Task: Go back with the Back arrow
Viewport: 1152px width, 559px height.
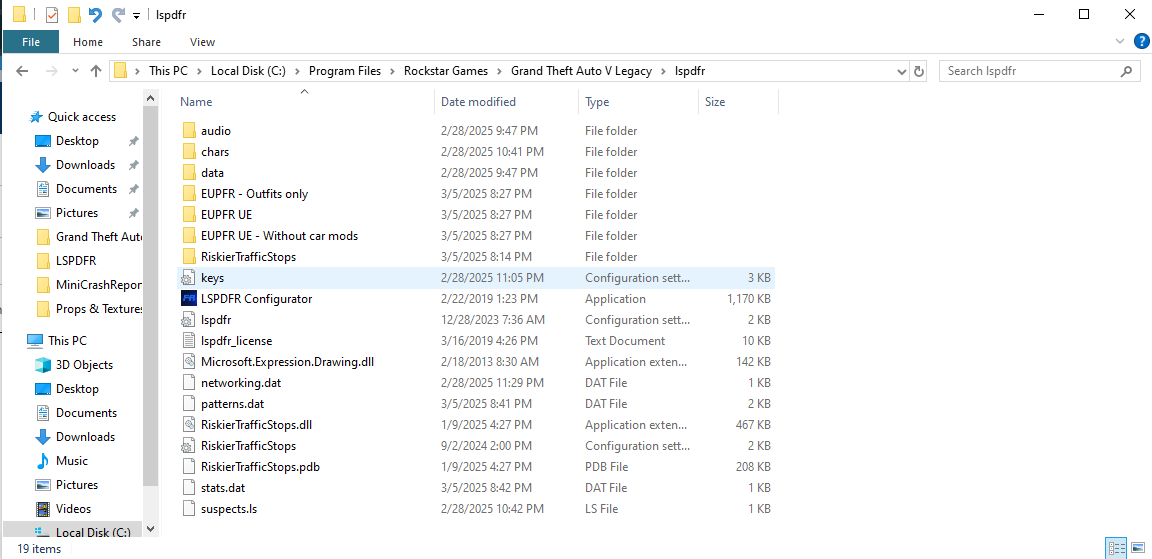Action: coord(22,71)
